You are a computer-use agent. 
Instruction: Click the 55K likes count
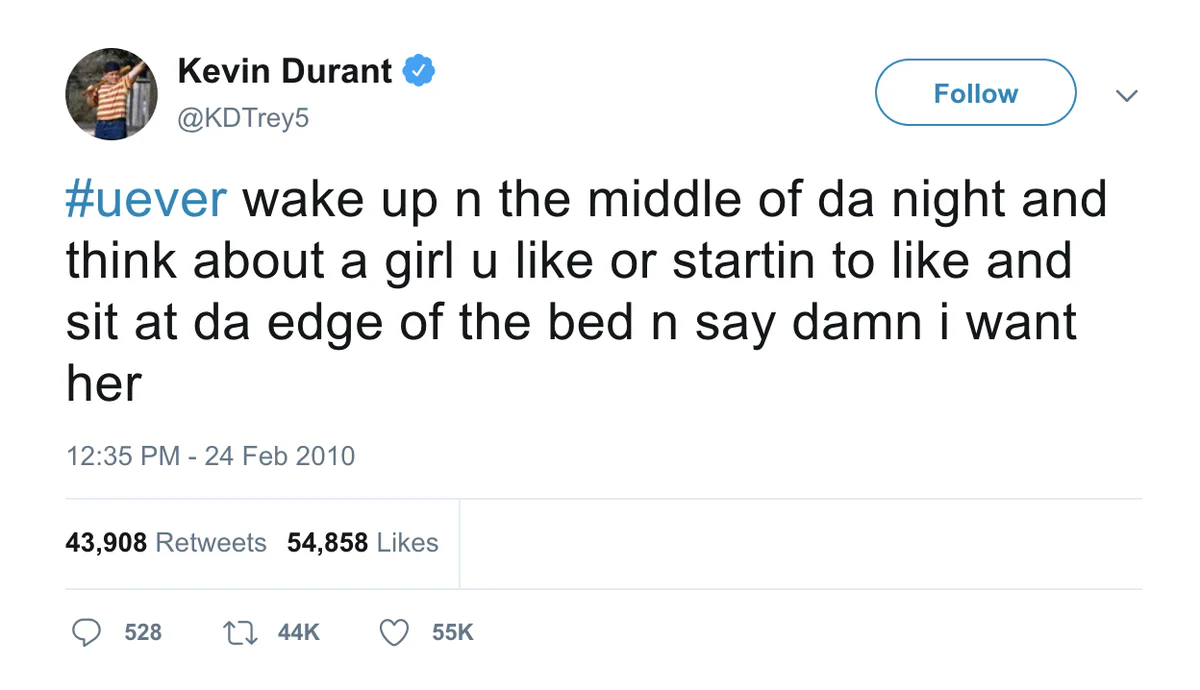(453, 633)
